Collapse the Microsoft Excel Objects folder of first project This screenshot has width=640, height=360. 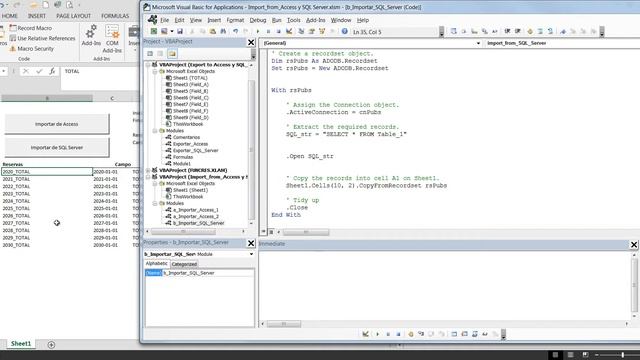(155, 71)
